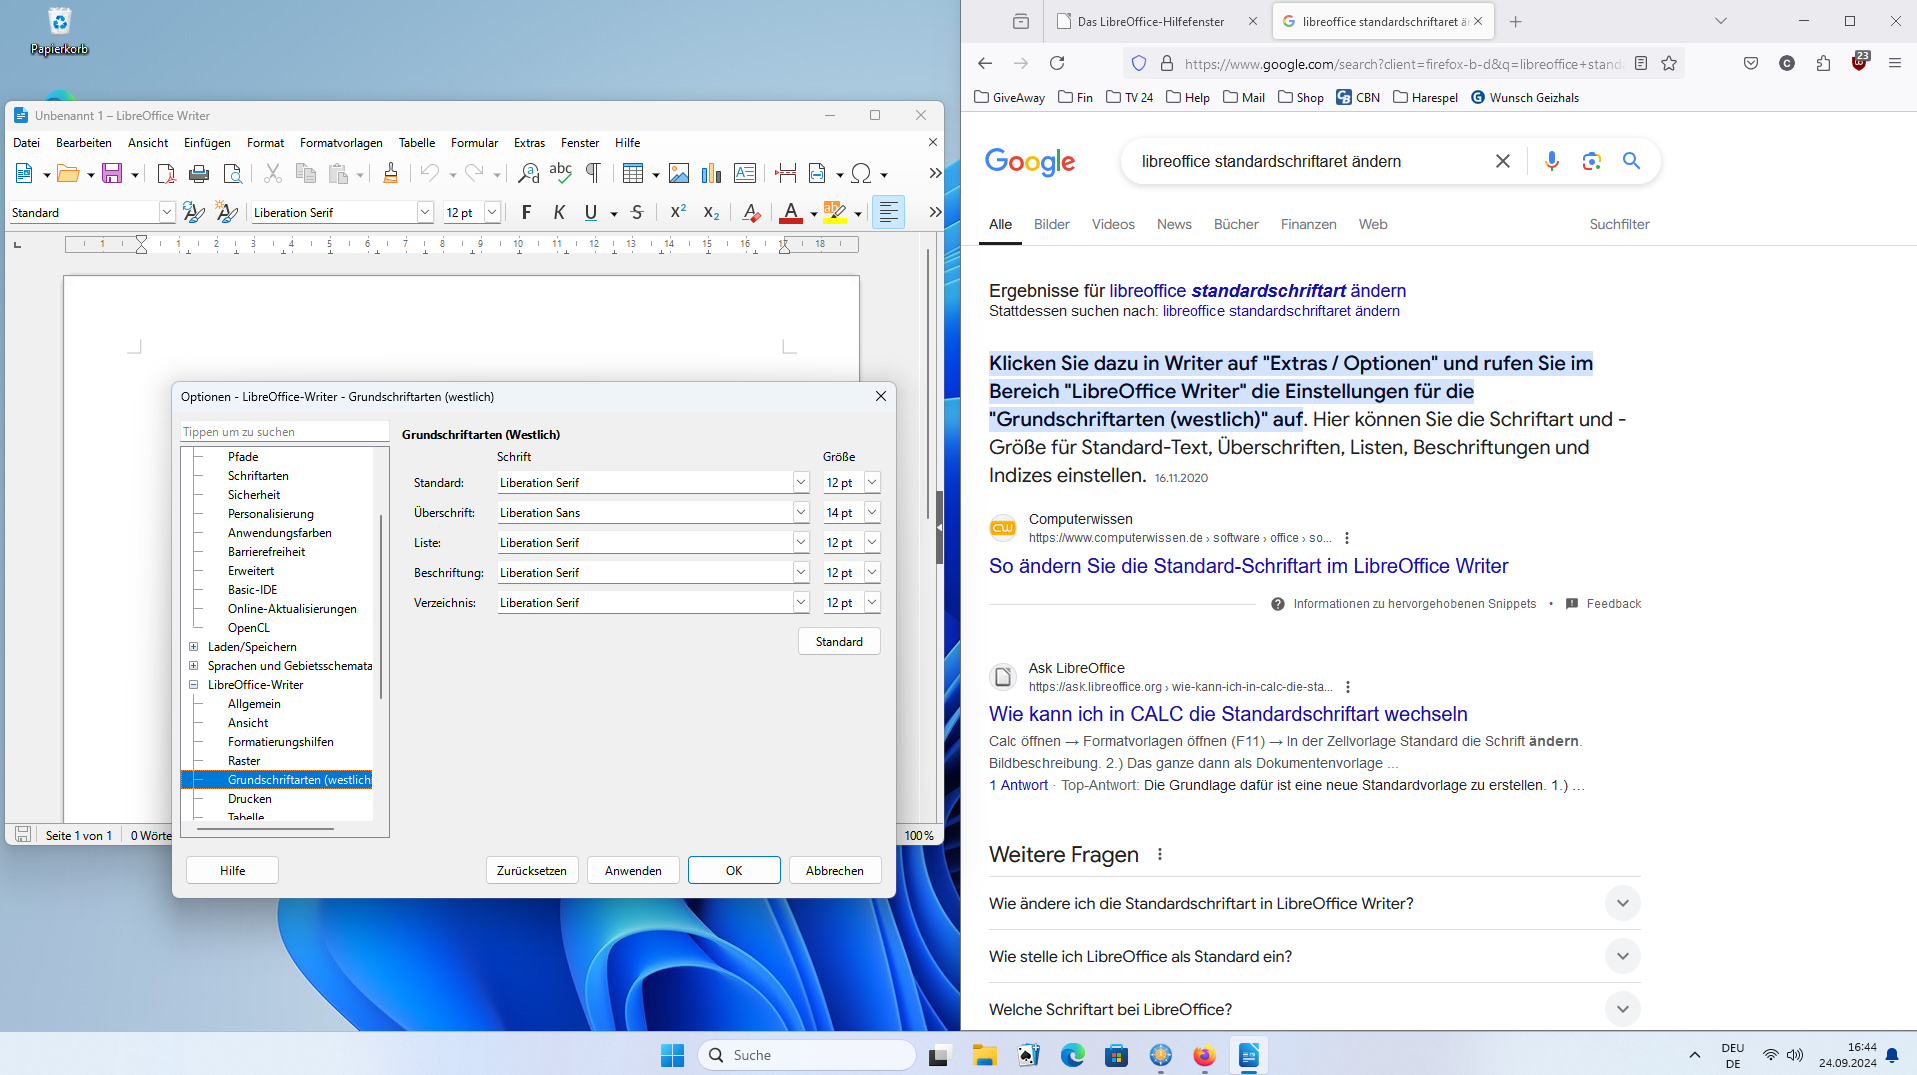The width and height of the screenshot is (1917, 1075).
Task: Toggle italic formatting (K) in Writer
Action: tap(559, 213)
